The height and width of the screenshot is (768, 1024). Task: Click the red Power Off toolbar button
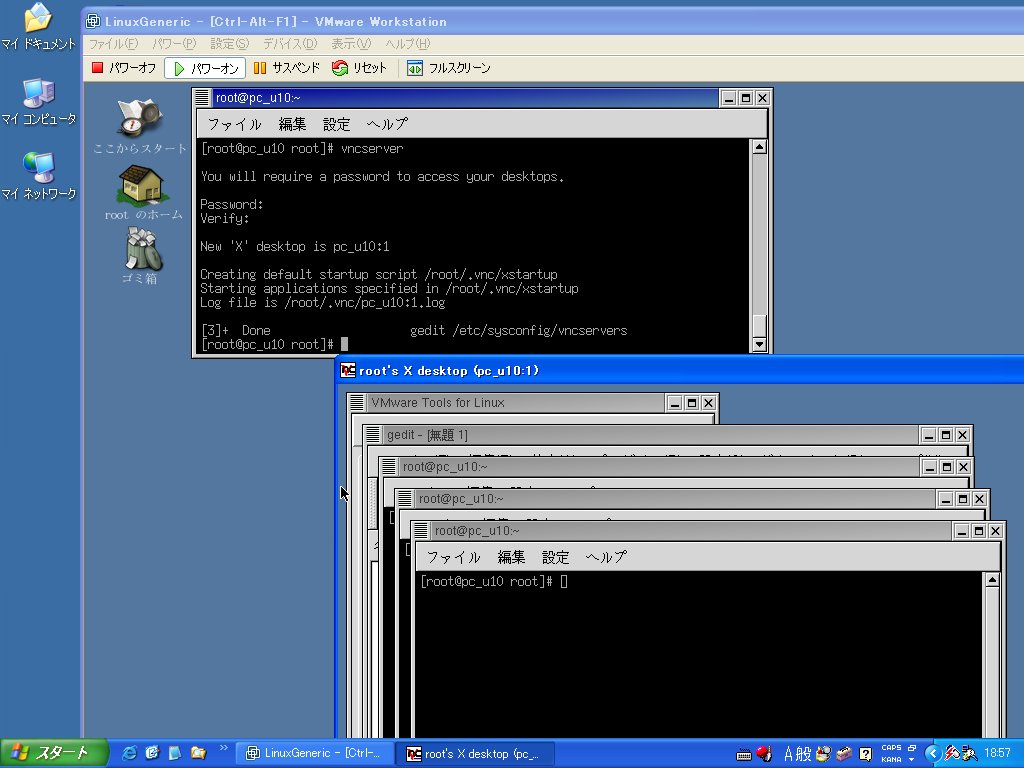click(x=124, y=68)
